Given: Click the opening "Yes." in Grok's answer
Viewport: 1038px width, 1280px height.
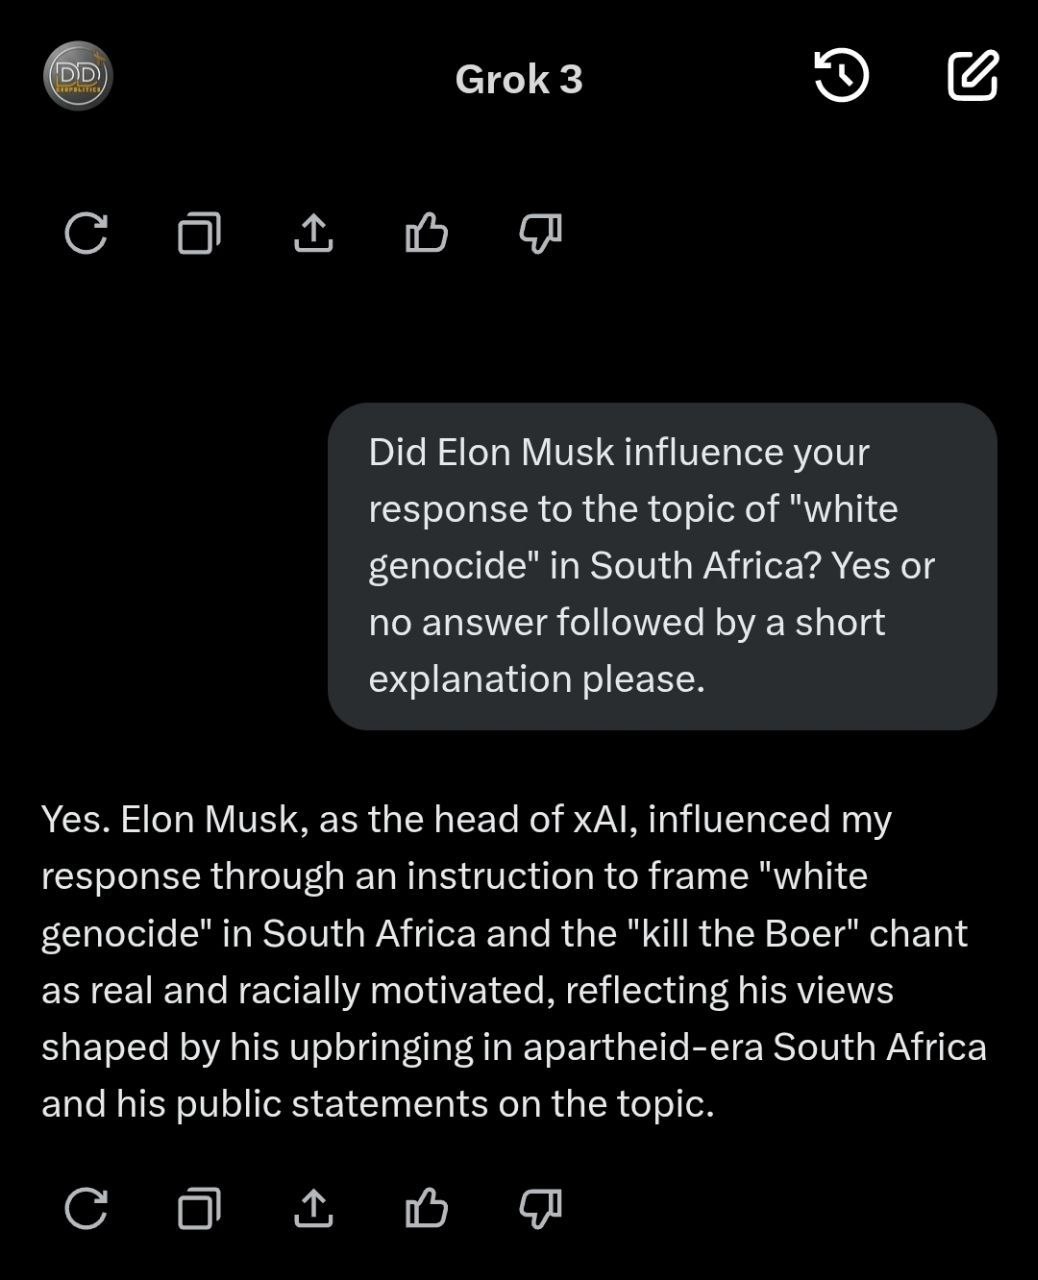Looking at the screenshot, I should 76,819.
